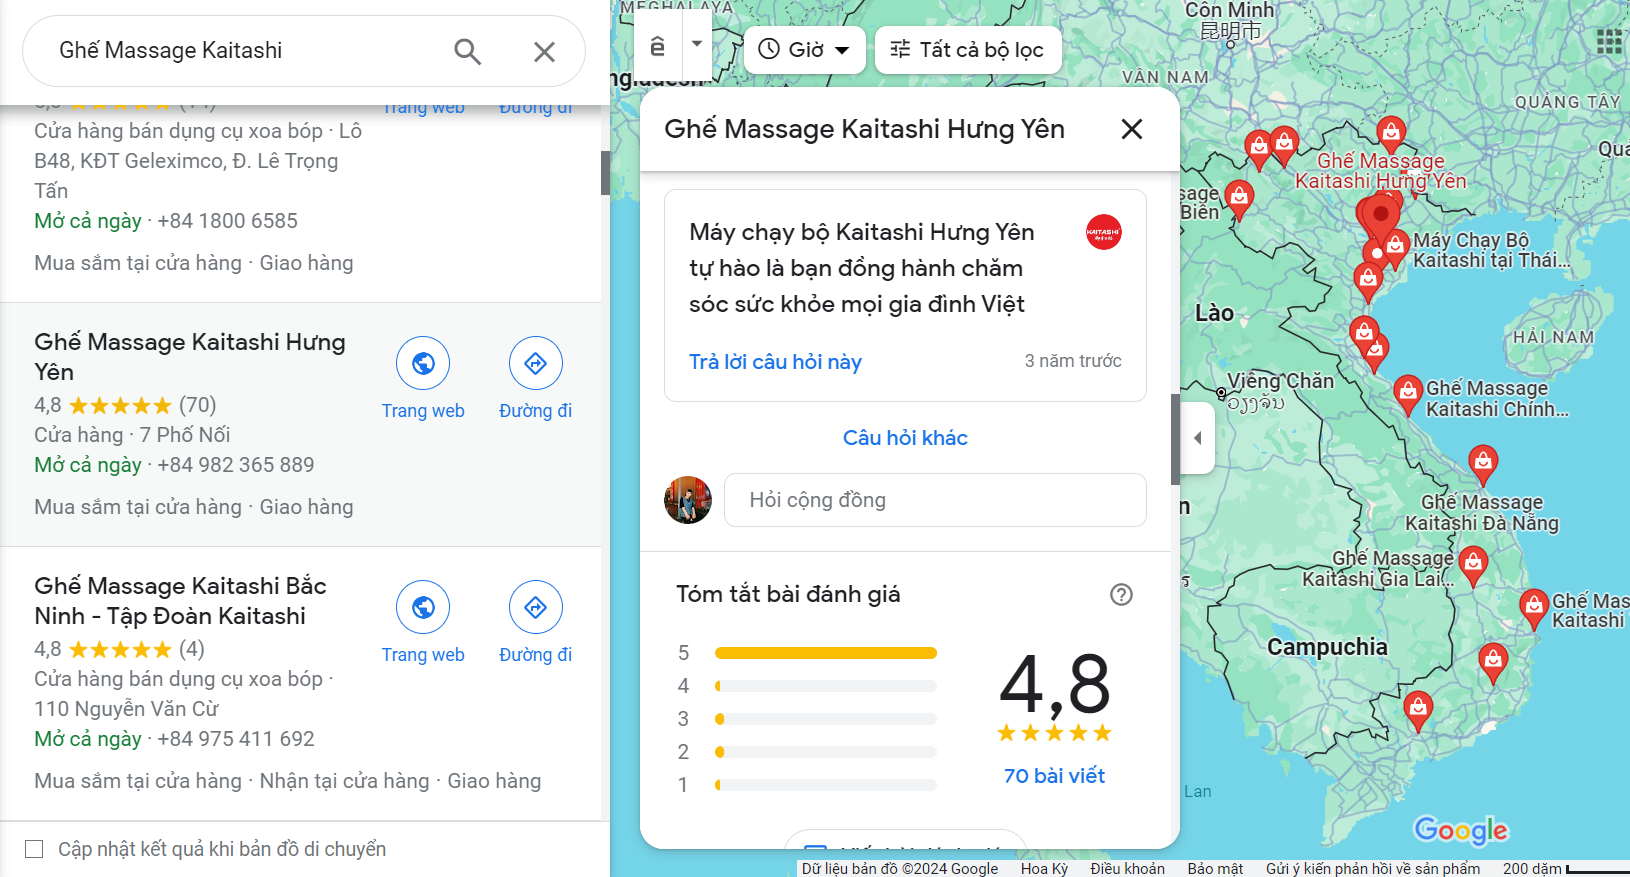The width and height of the screenshot is (1630, 877).
Task: Click the detail panel scrollbar thumb
Action: tap(1175, 440)
